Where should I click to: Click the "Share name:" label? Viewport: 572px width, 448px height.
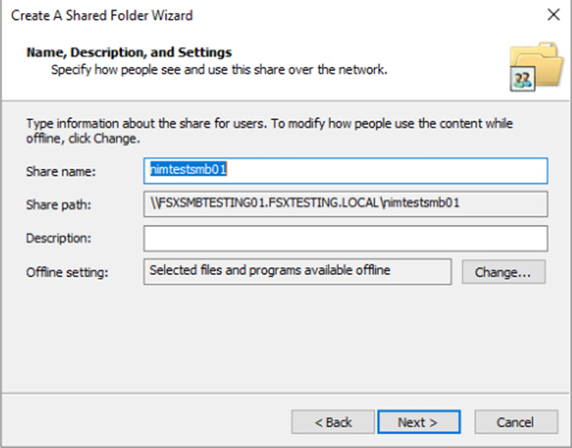61,171
